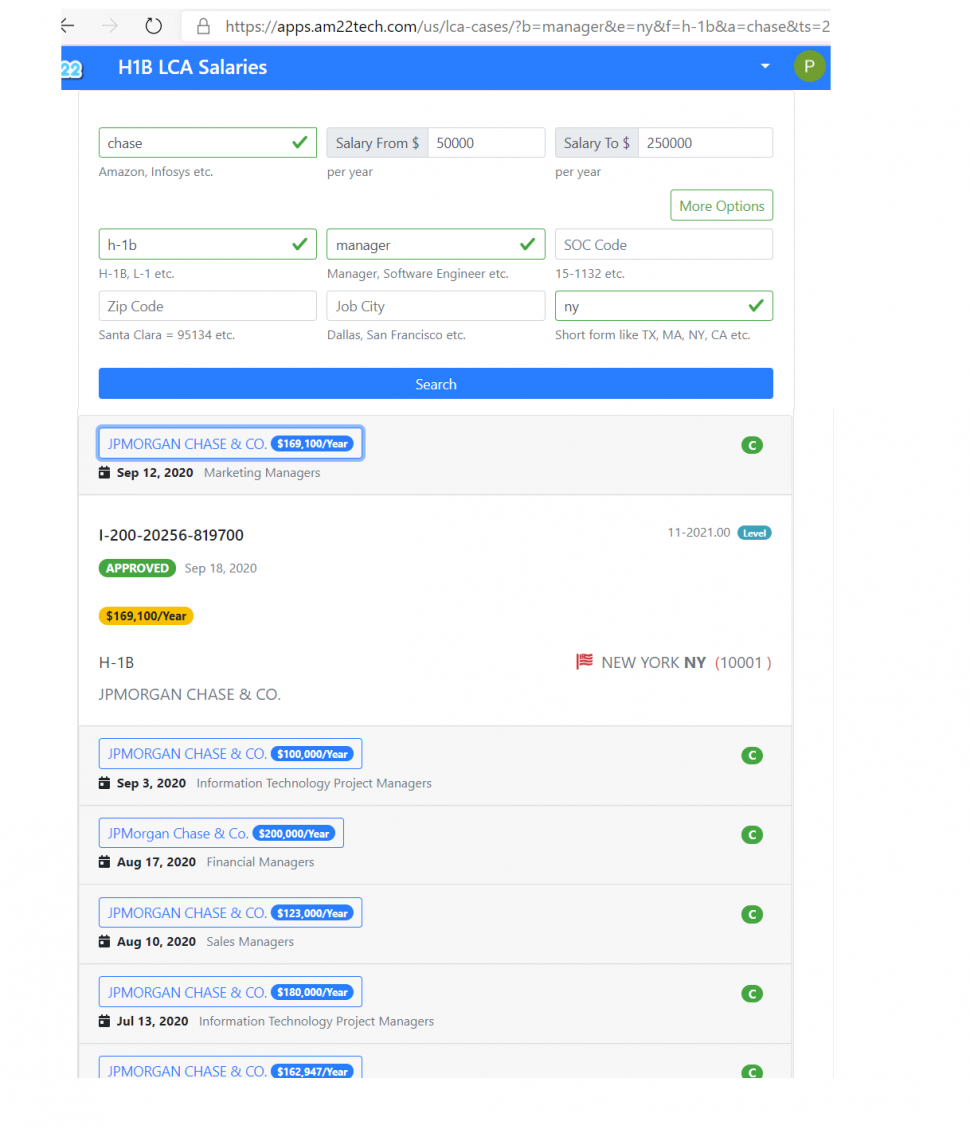Click the SOC code 11-2021.00 text
The height and width of the screenshot is (1129, 970).
tap(699, 532)
